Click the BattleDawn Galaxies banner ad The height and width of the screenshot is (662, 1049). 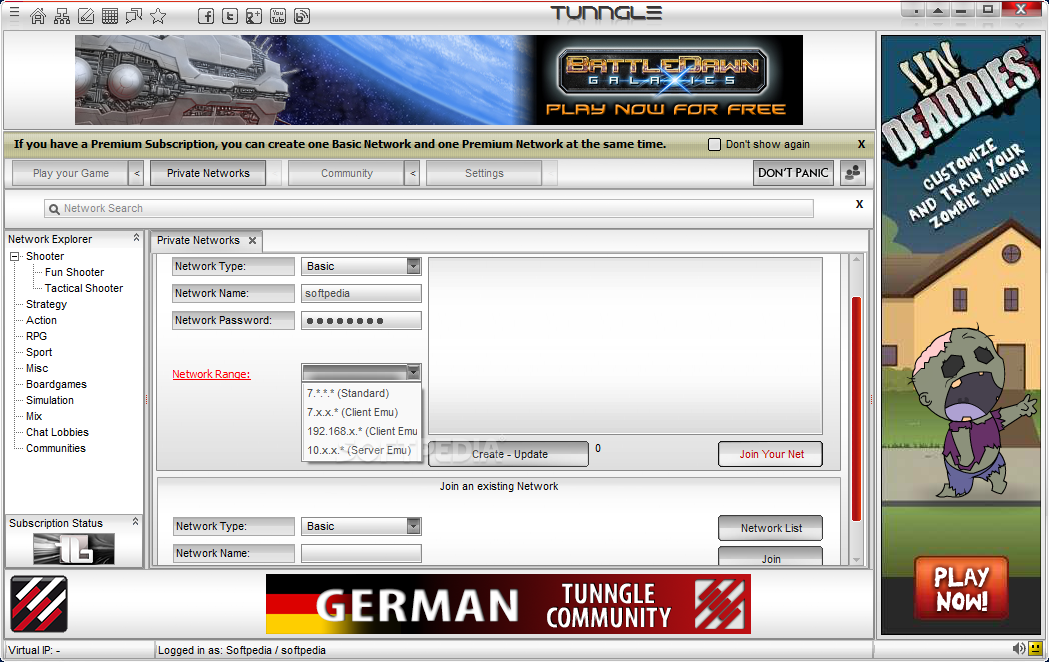439,80
